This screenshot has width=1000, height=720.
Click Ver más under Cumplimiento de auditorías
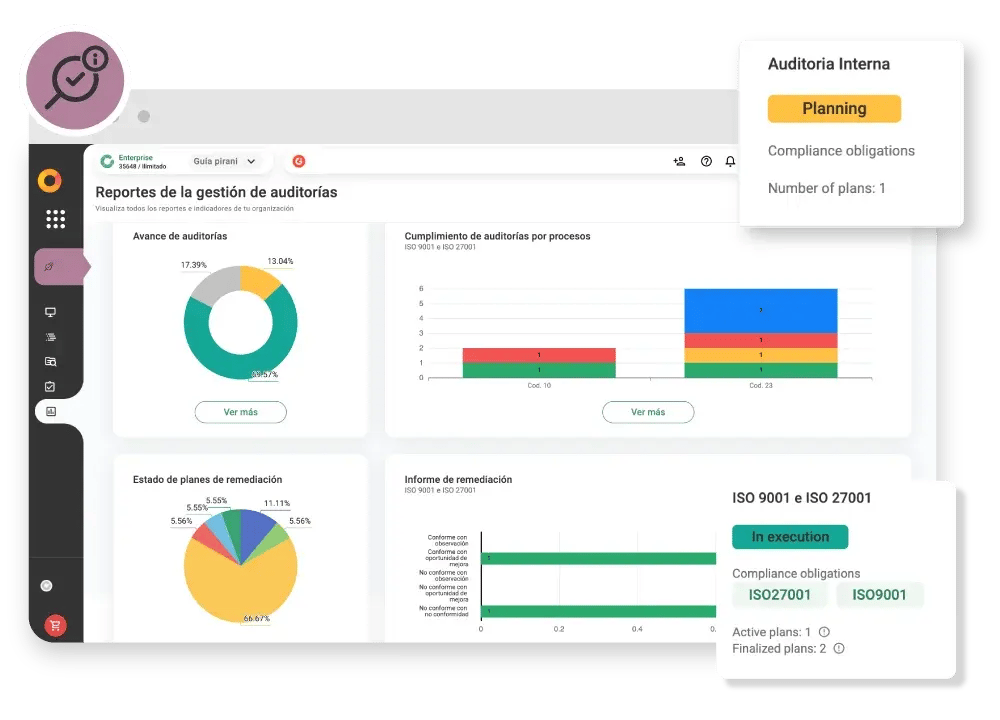(x=647, y=412)
